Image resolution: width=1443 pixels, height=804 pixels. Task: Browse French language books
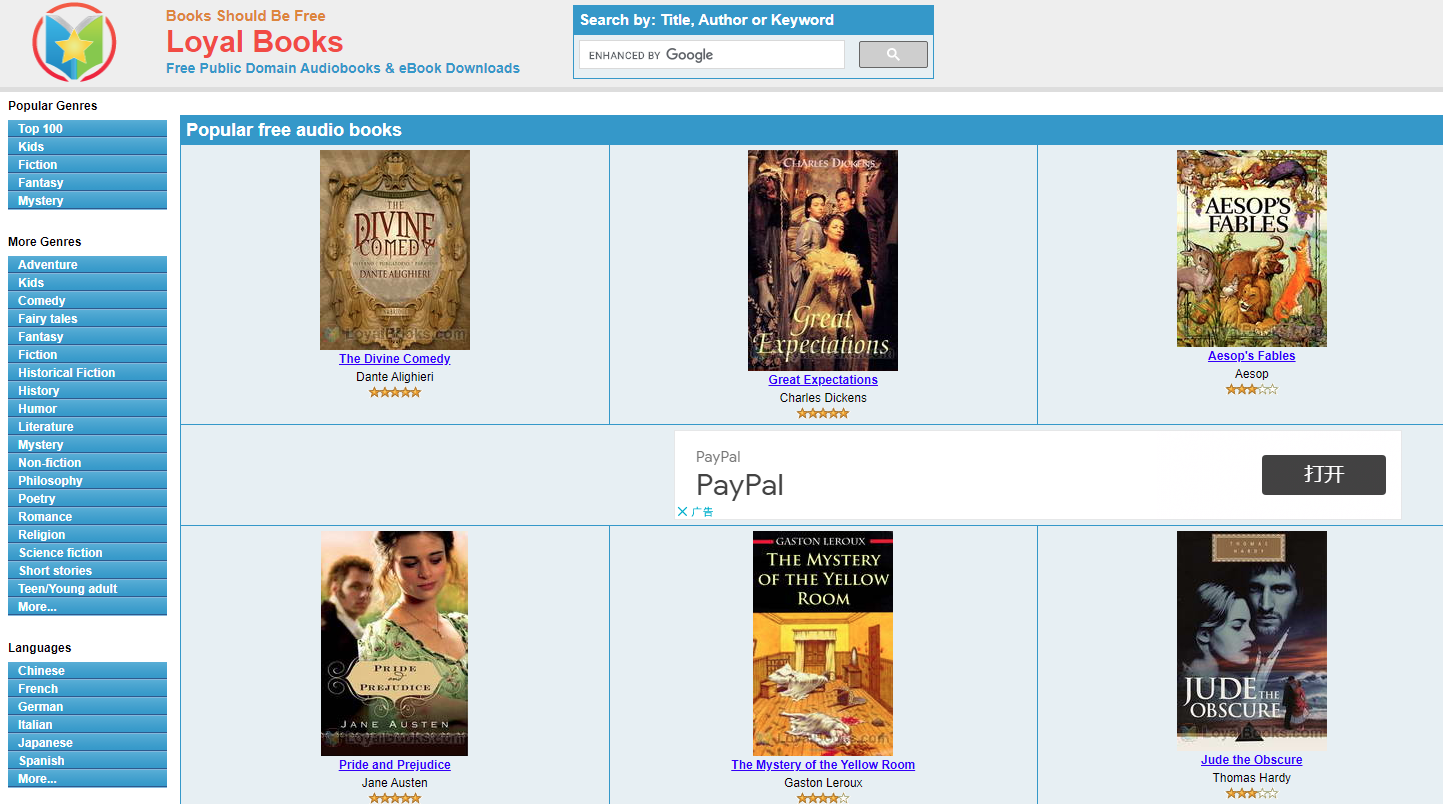coord(87,689)
